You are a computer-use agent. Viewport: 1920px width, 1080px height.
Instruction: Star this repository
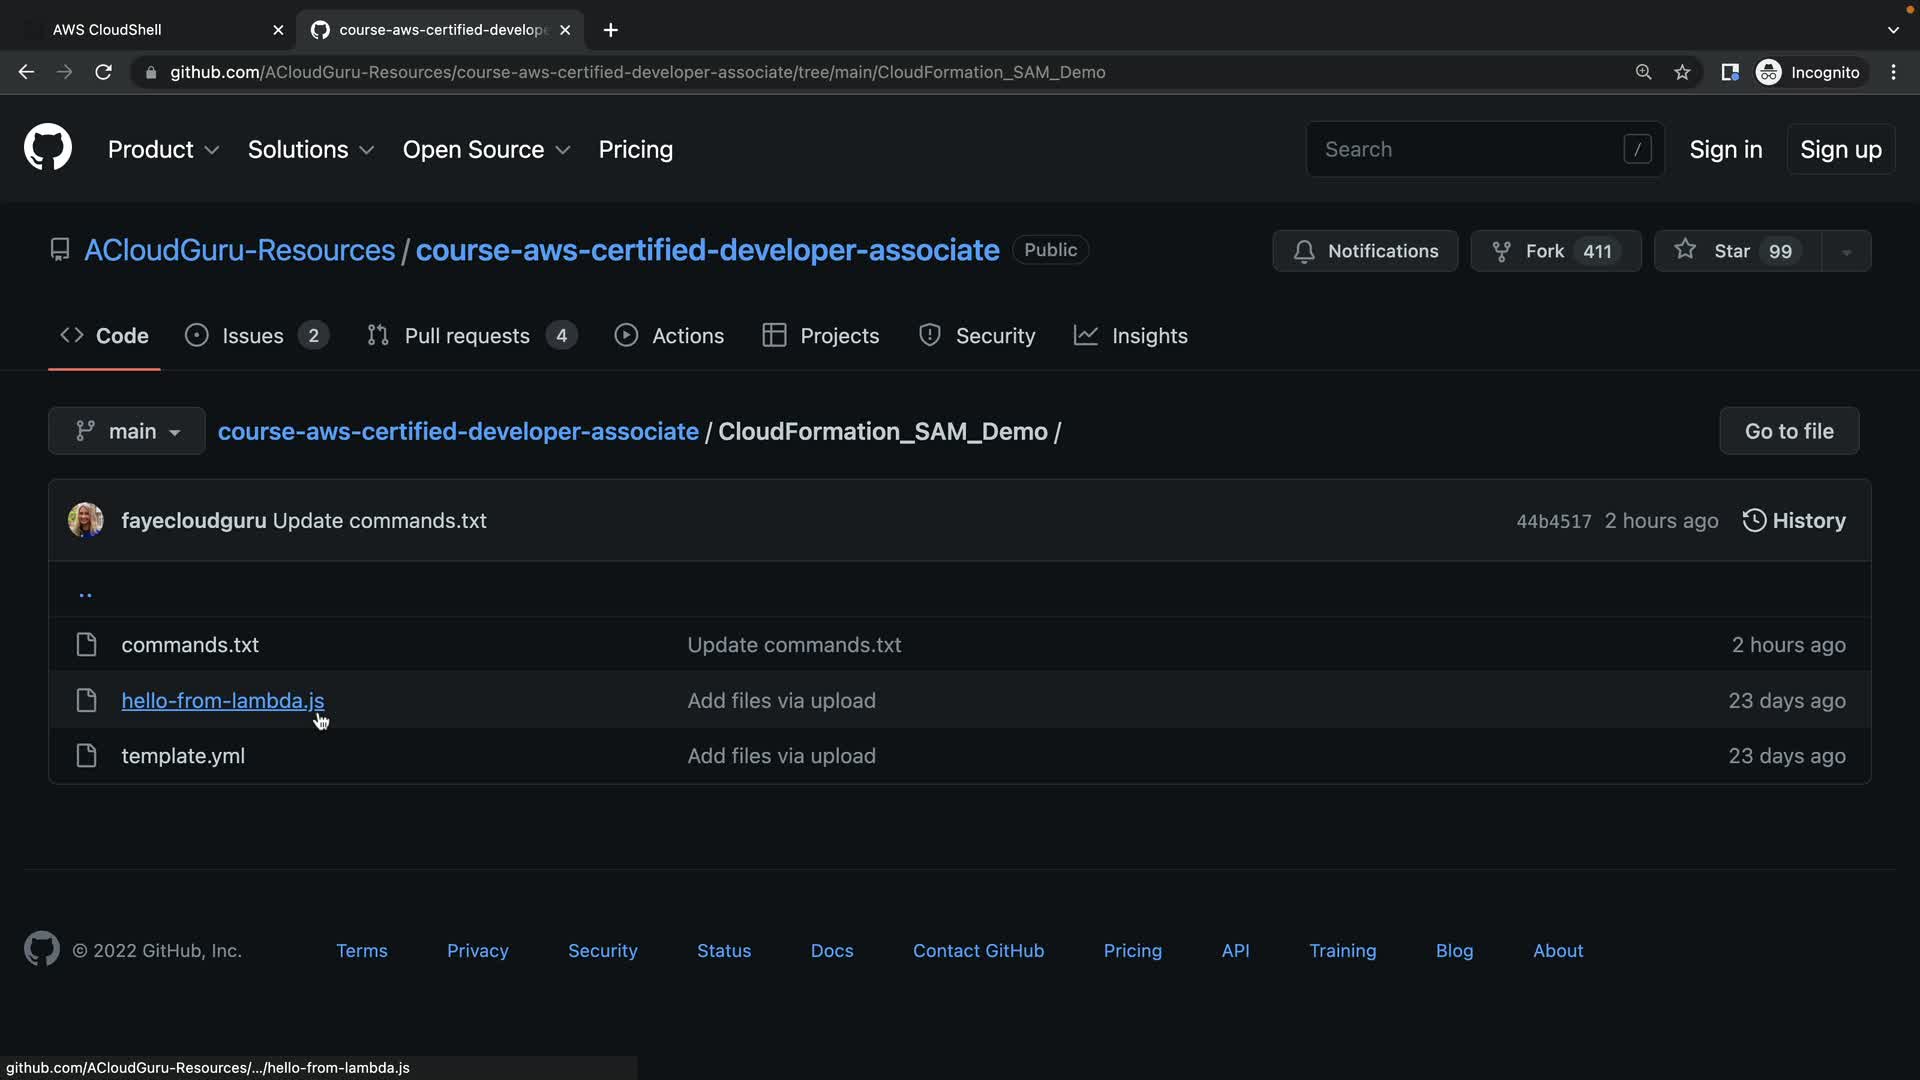click(1736, 251)
